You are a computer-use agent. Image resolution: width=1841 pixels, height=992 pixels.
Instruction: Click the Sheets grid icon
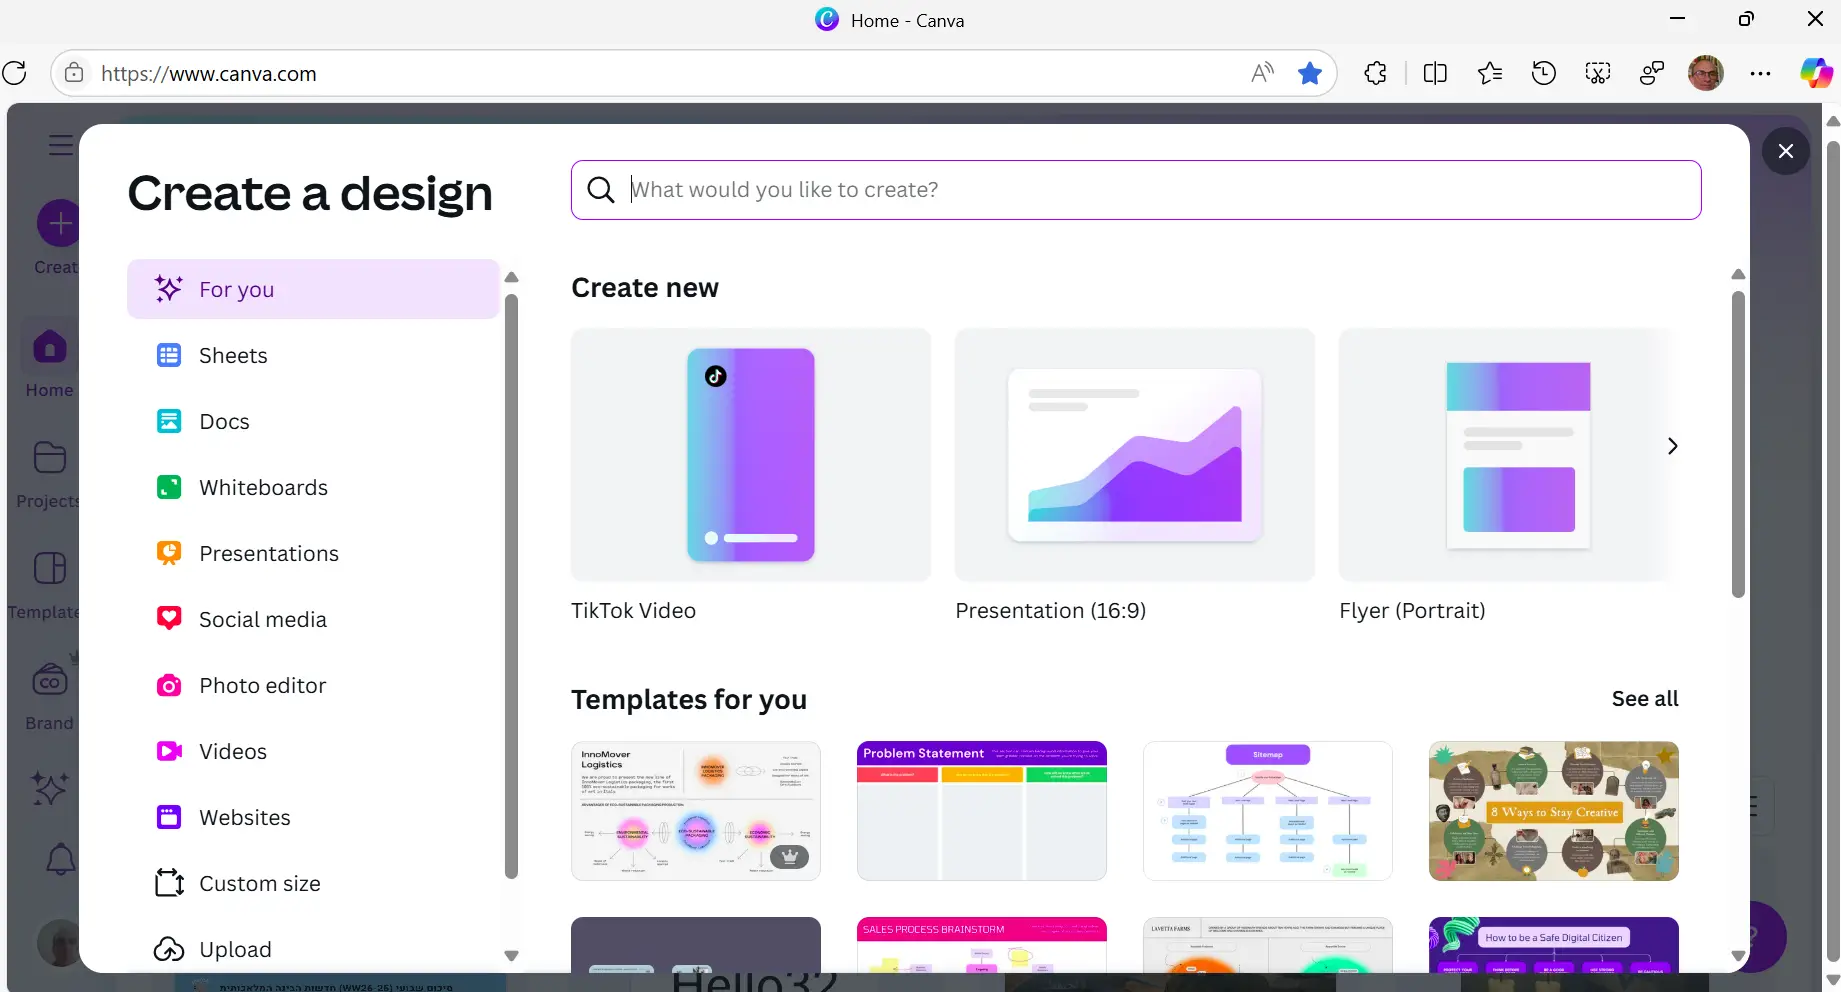pyautogui.click(x=169, y=355)
